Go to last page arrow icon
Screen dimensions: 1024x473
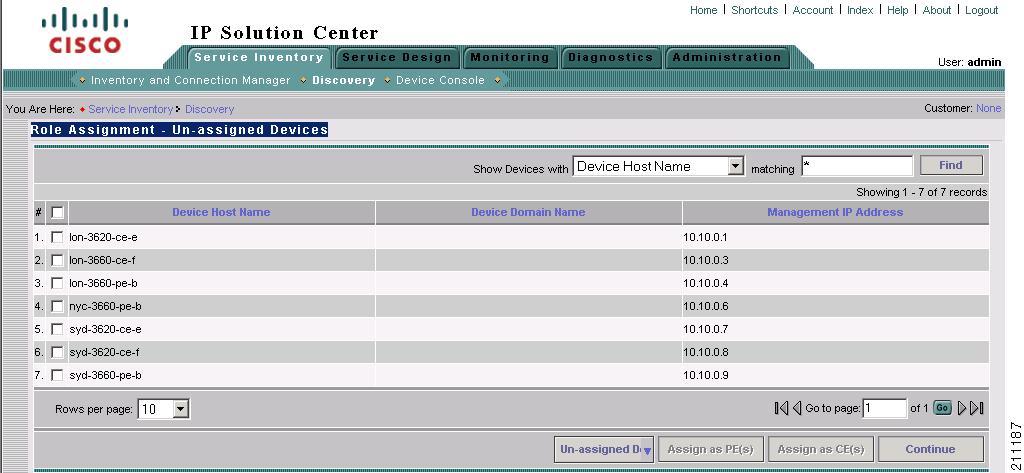977,408
